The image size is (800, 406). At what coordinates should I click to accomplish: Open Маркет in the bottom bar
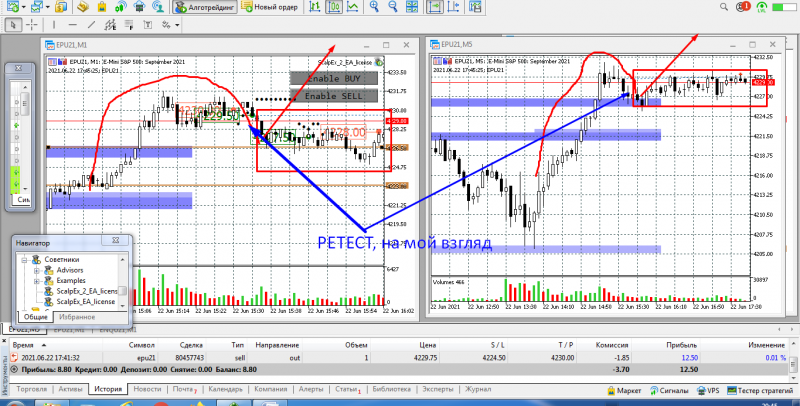click(624, 391)
